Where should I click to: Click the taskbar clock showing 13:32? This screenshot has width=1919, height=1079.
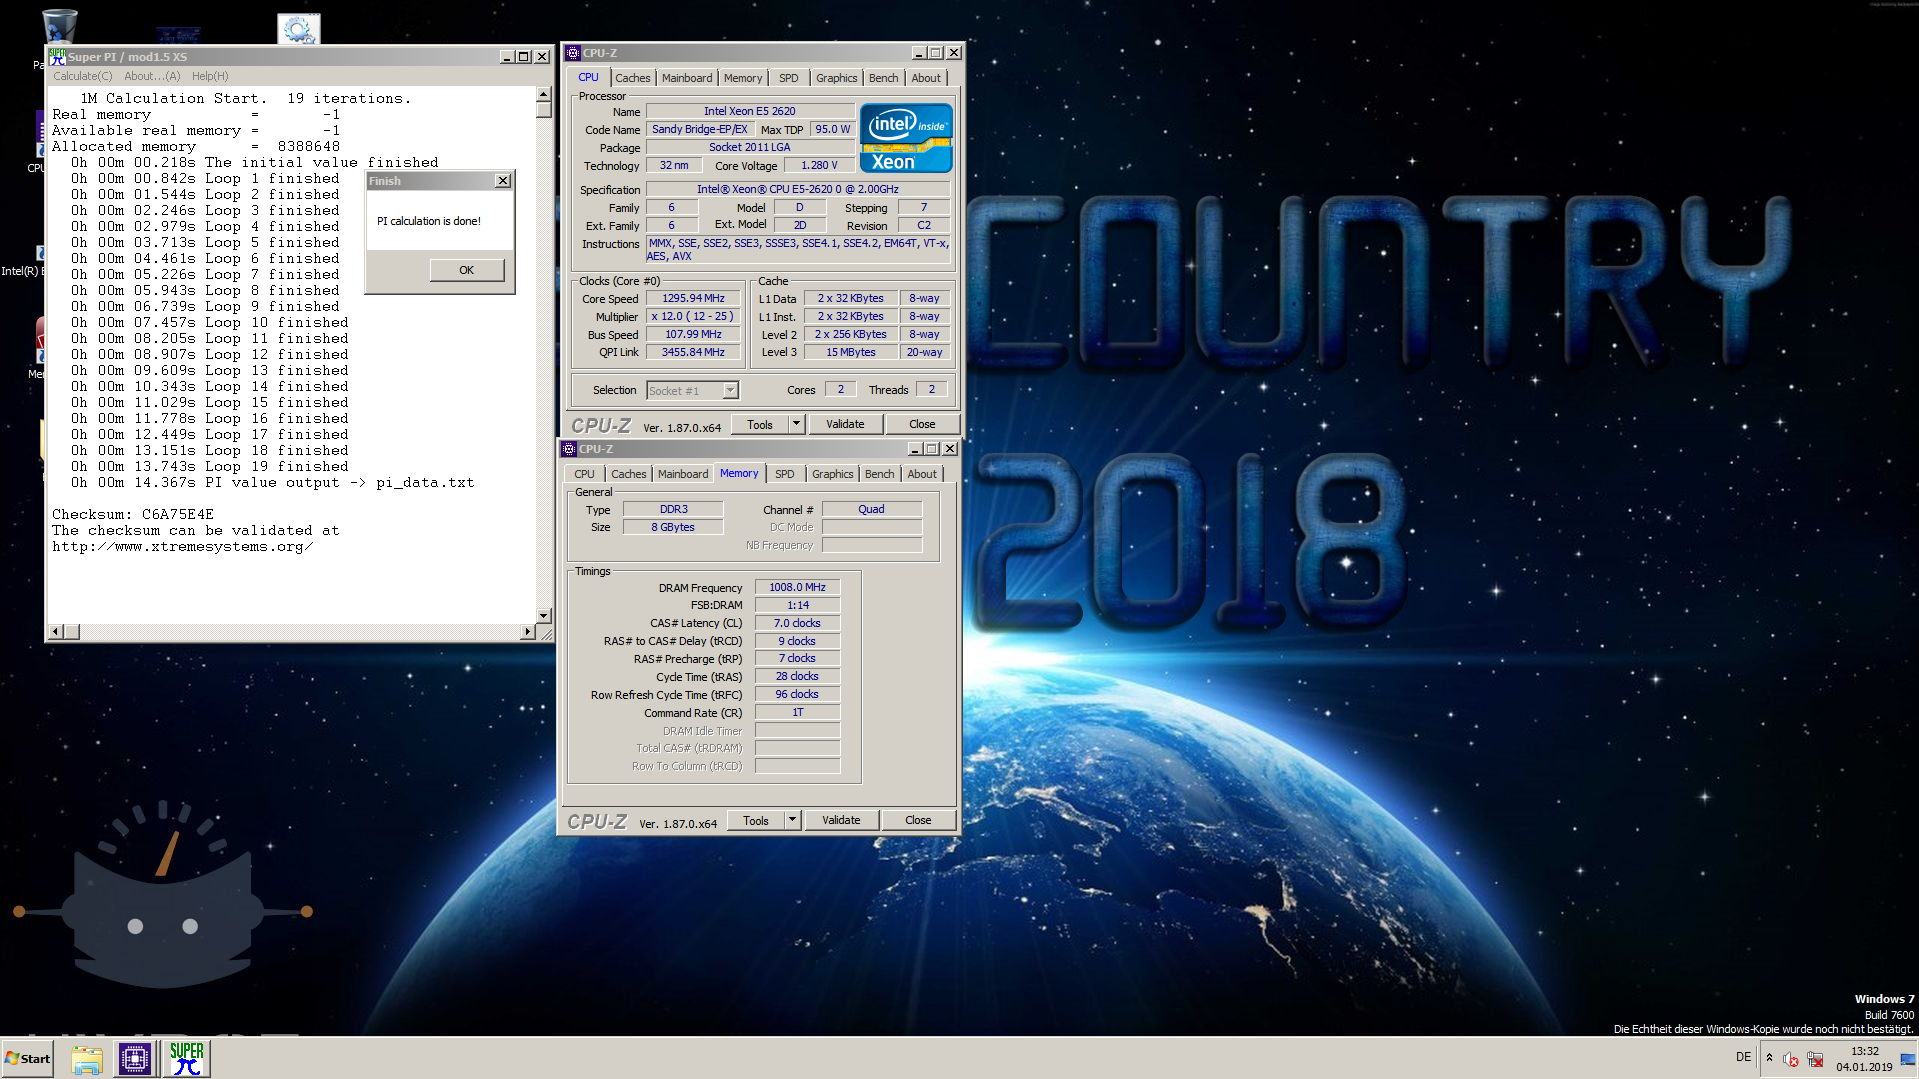(x=1864, y=1059)
